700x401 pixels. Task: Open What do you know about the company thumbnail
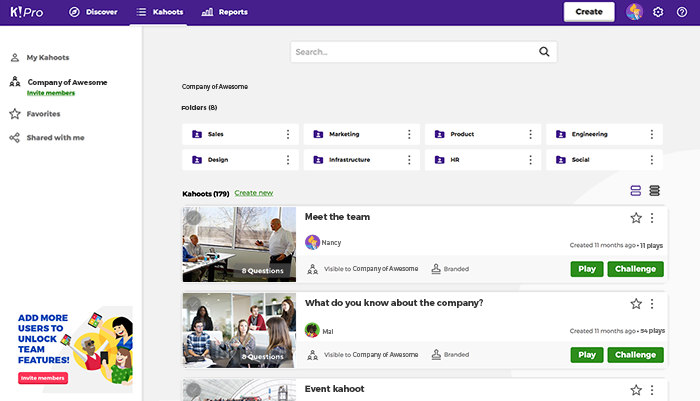click(x=239, y=330)
